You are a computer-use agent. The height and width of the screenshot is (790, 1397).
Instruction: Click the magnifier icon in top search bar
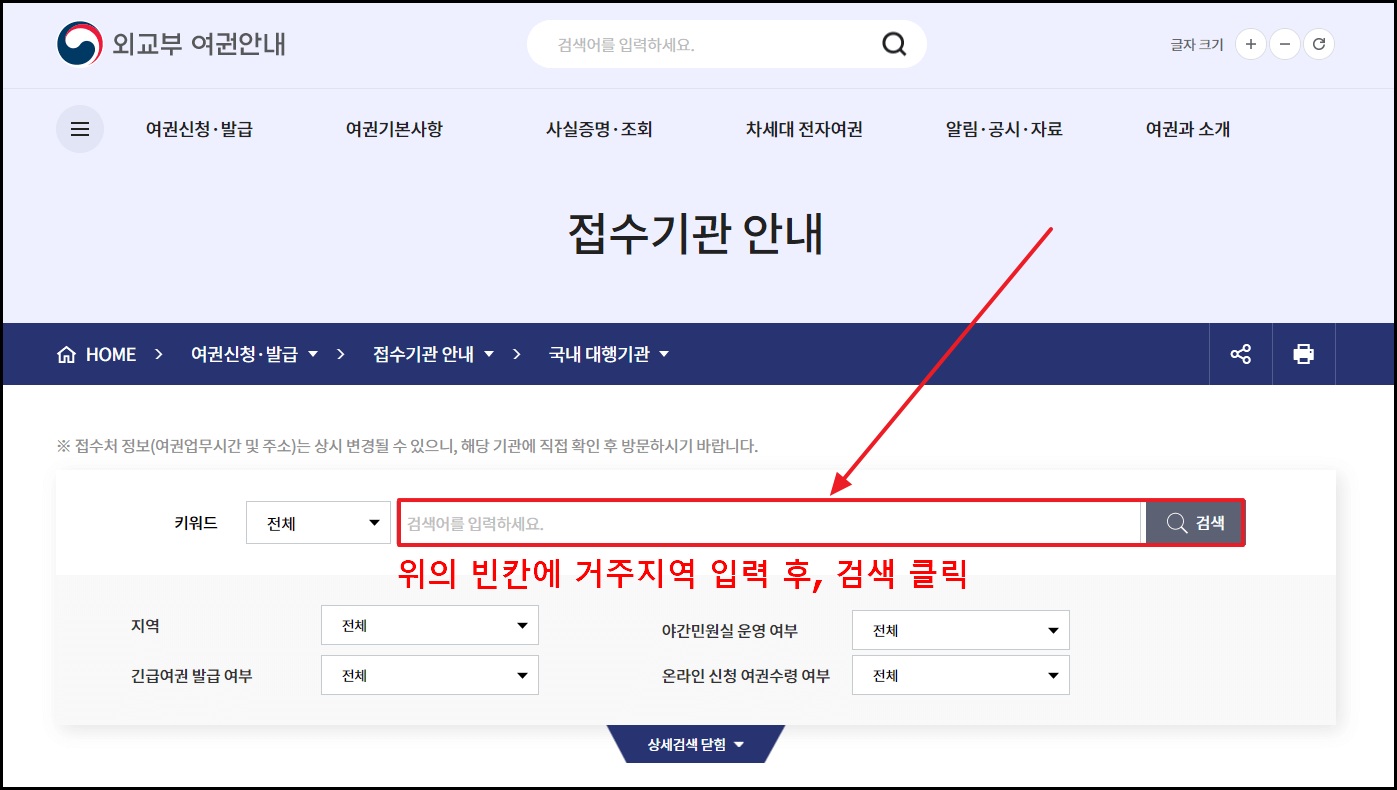pyautogui.click(x=893, y=44)
